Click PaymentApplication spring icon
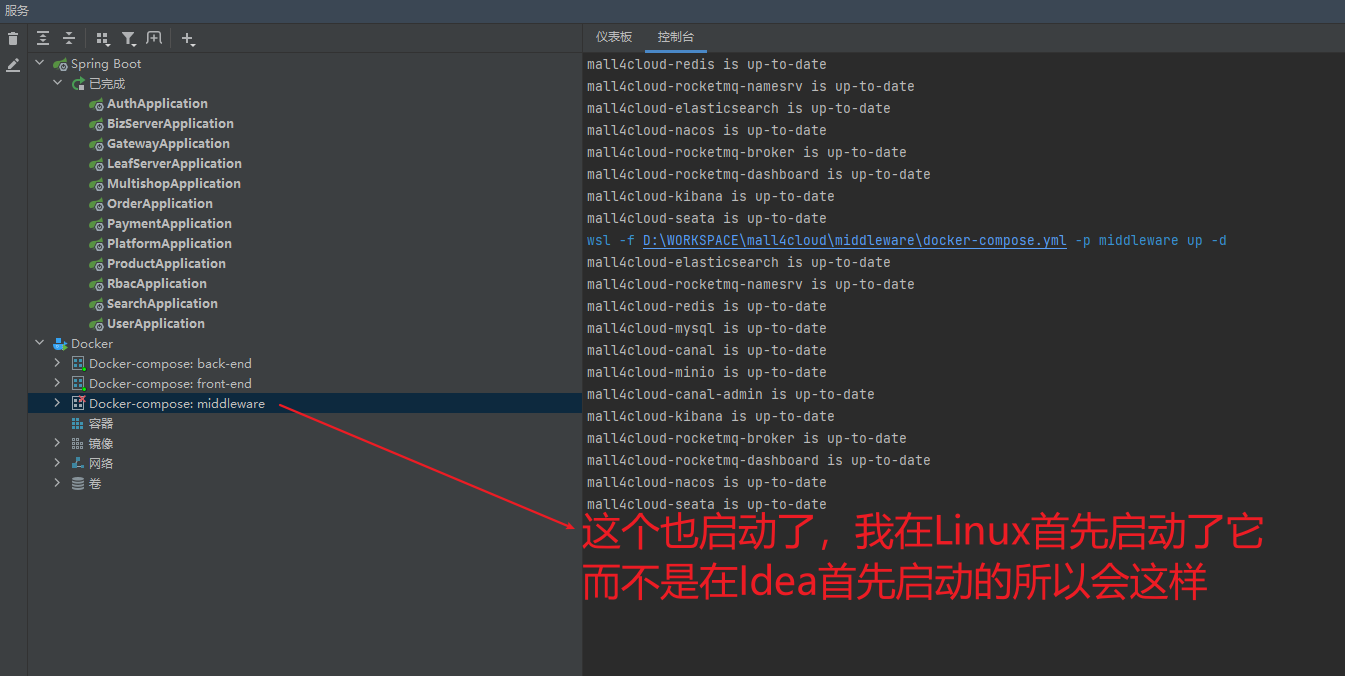This screenshot has height=676, width=1345. (96, 224)
